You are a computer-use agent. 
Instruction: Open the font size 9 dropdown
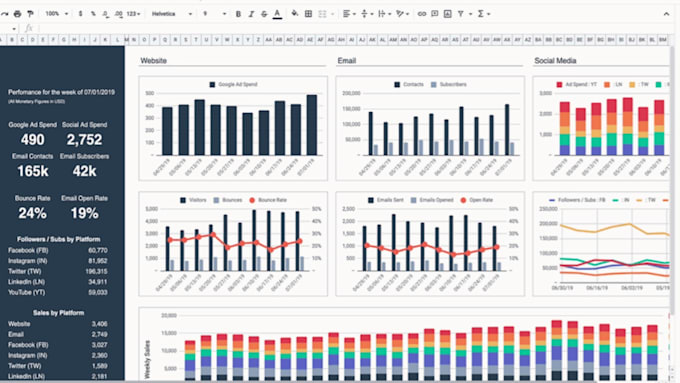click(x=215, y=14)
